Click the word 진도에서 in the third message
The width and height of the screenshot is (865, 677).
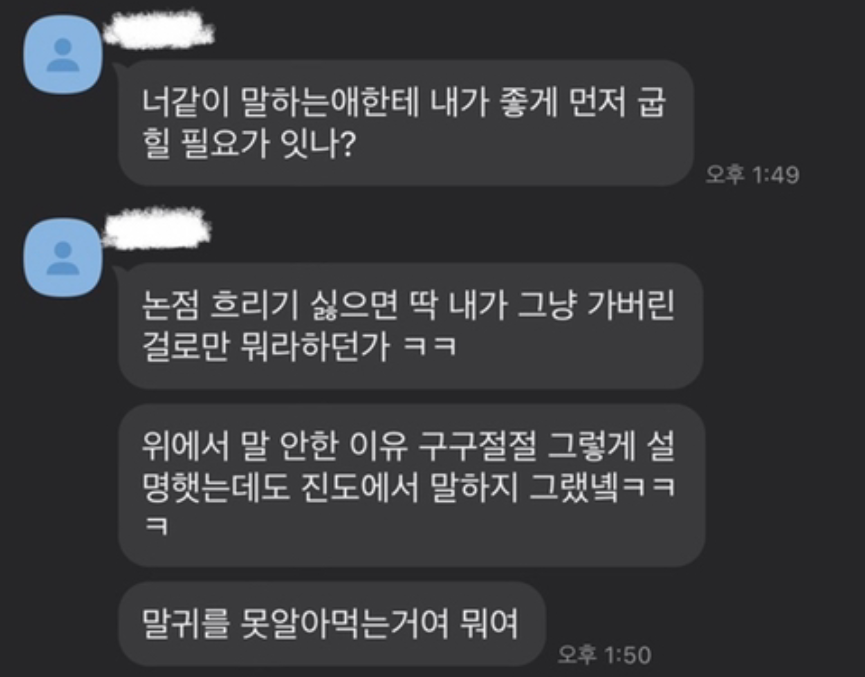click(x=360, y=487)
